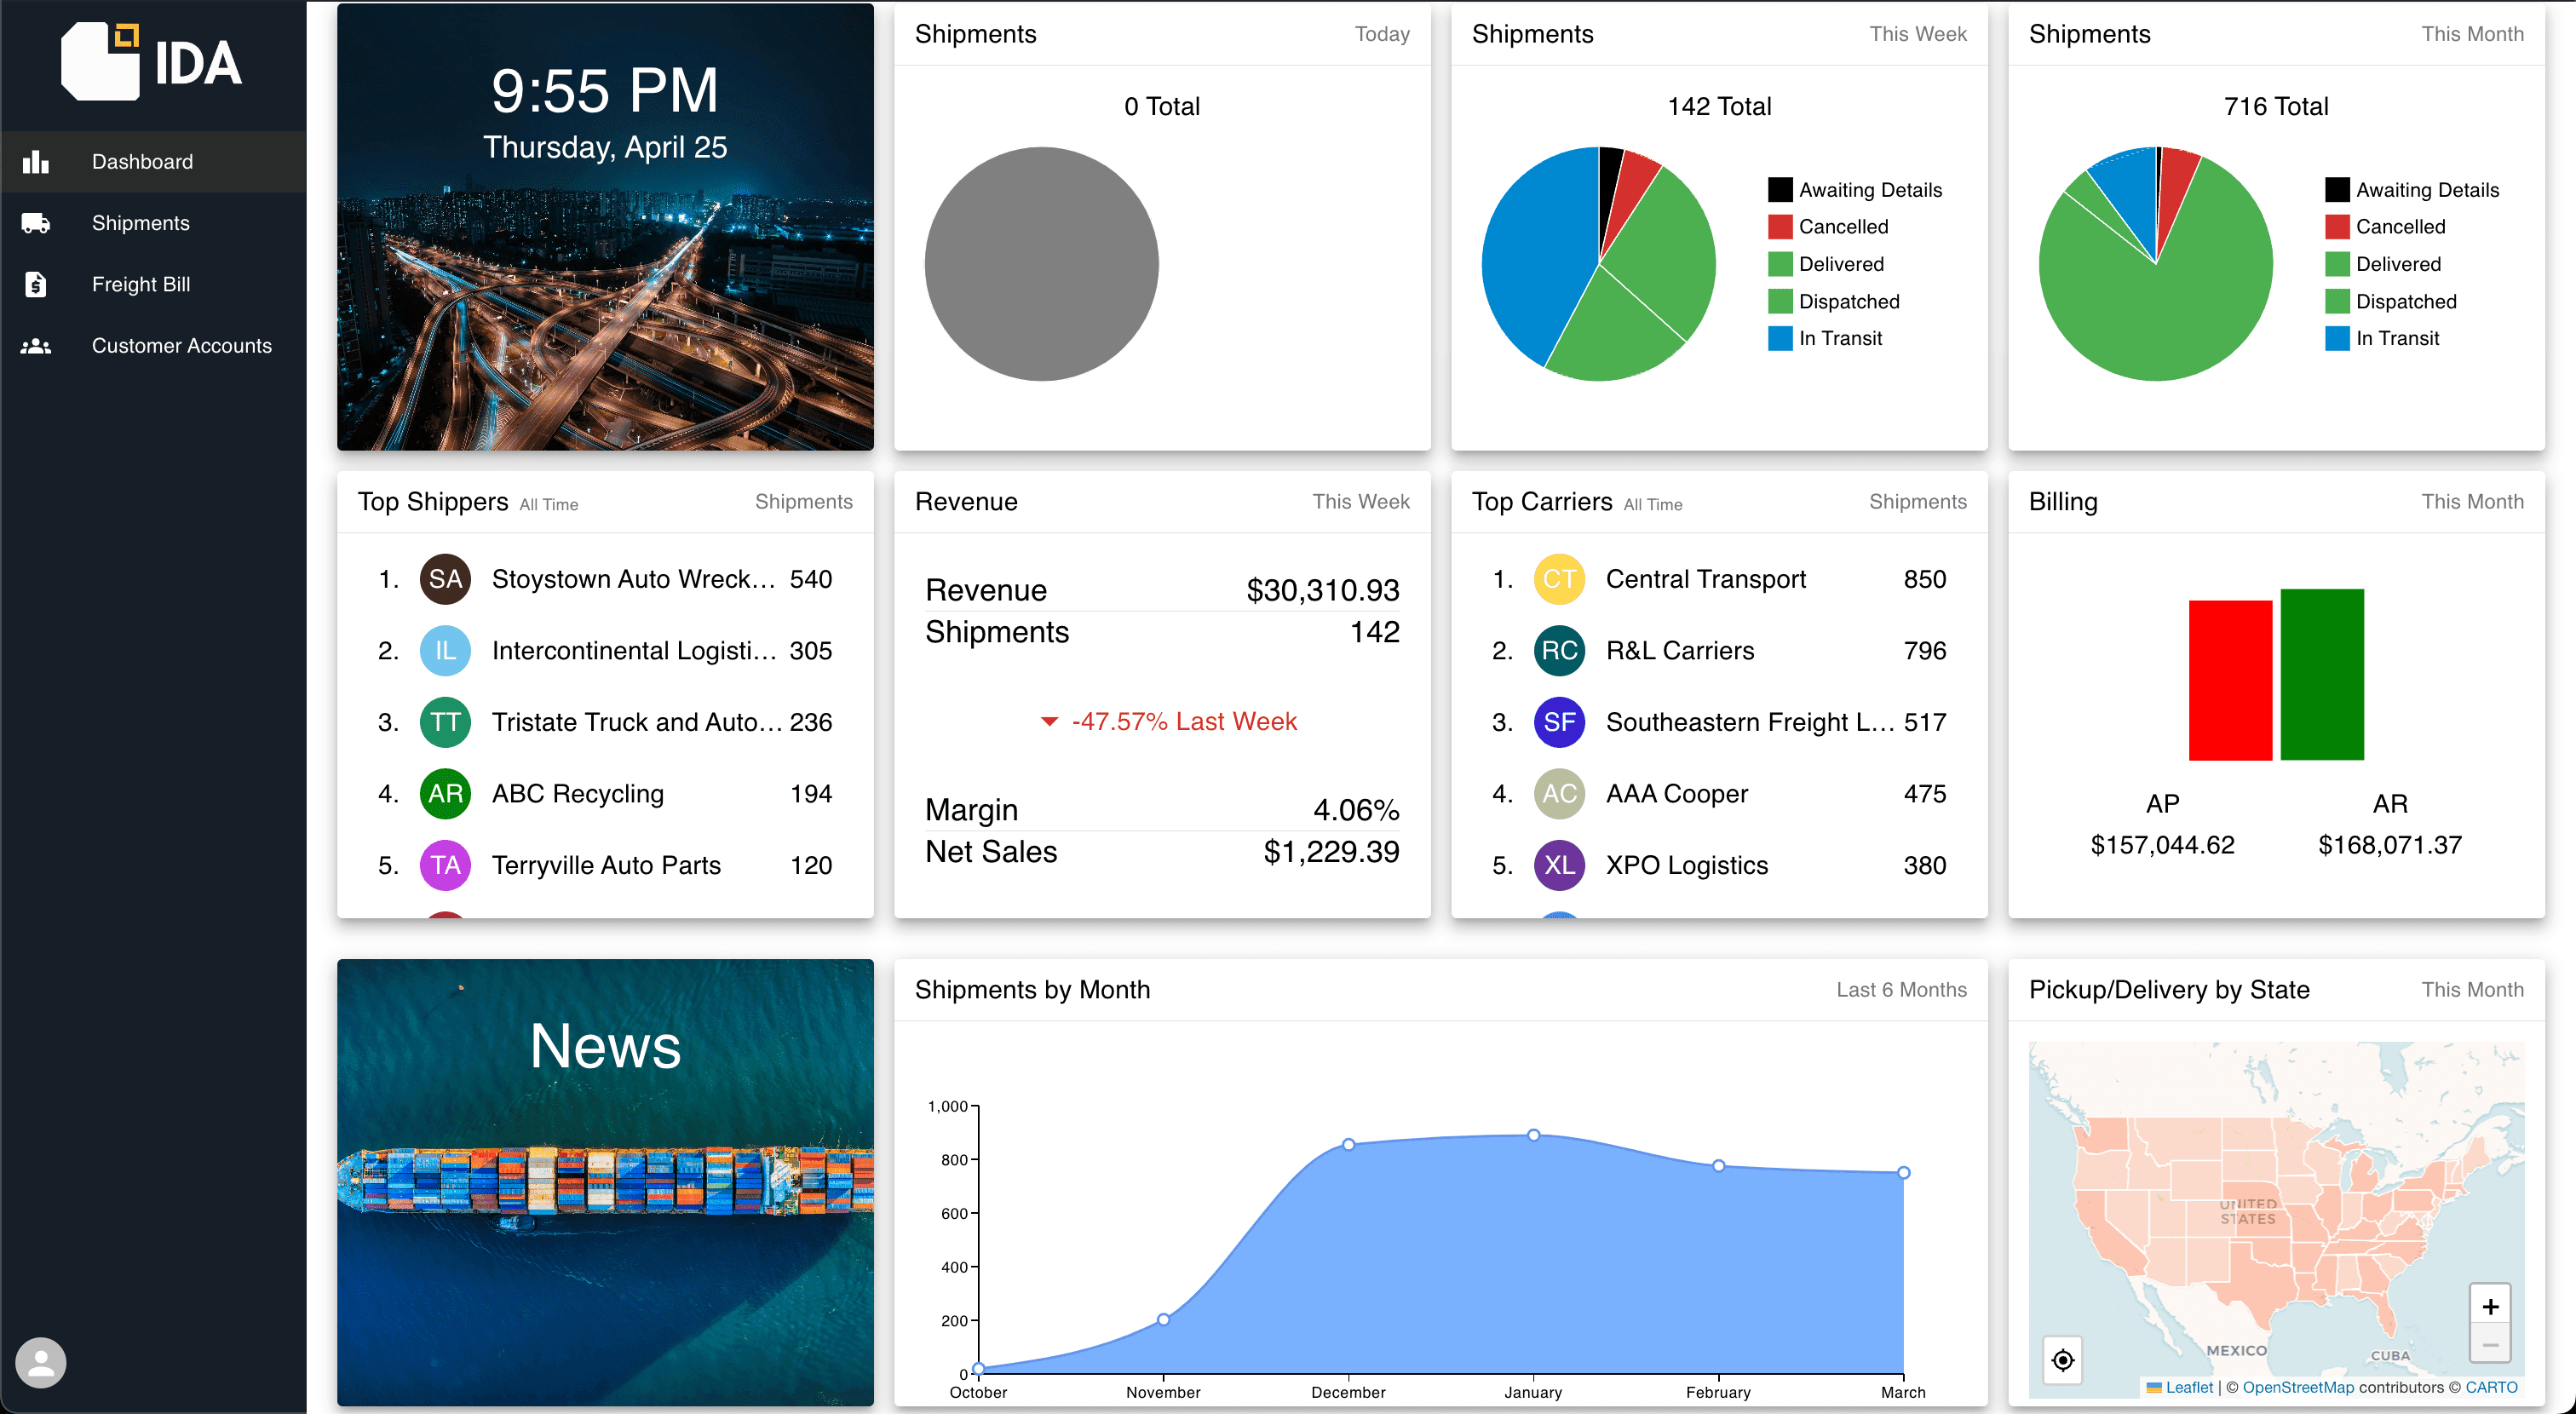Open the user profile avatar icon
2576x1414 pixels.
[x=41, y=1362]
